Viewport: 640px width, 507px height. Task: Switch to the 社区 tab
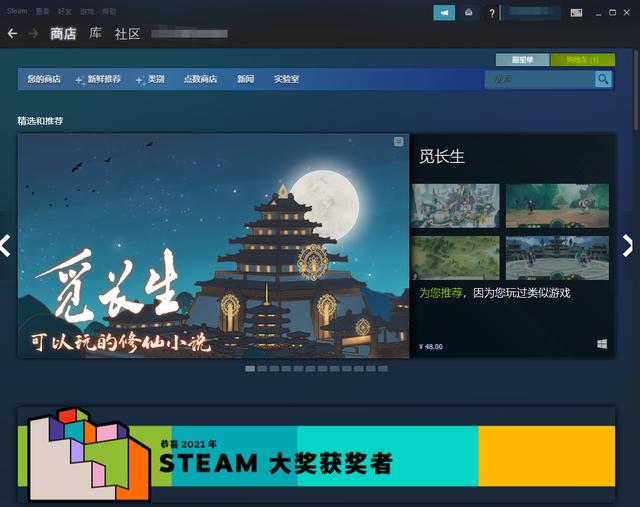pyautogui.click(x=127, y=33)
